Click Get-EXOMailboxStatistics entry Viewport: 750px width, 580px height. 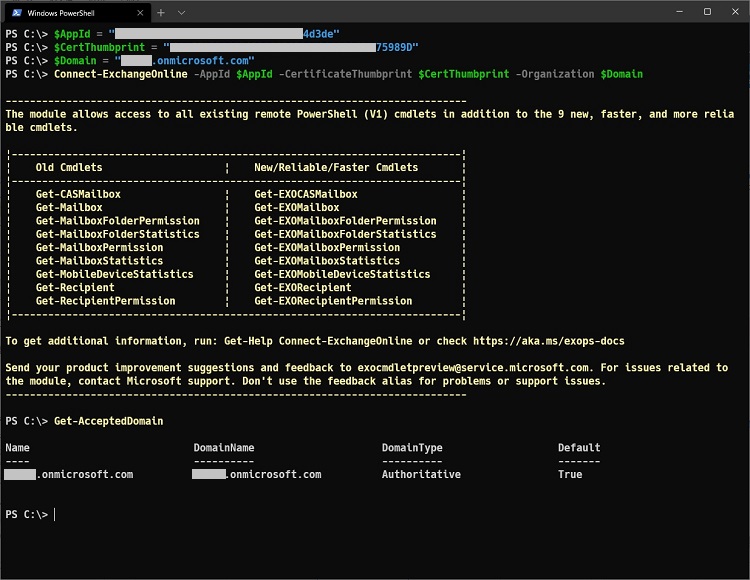click(x=327, y=261)
